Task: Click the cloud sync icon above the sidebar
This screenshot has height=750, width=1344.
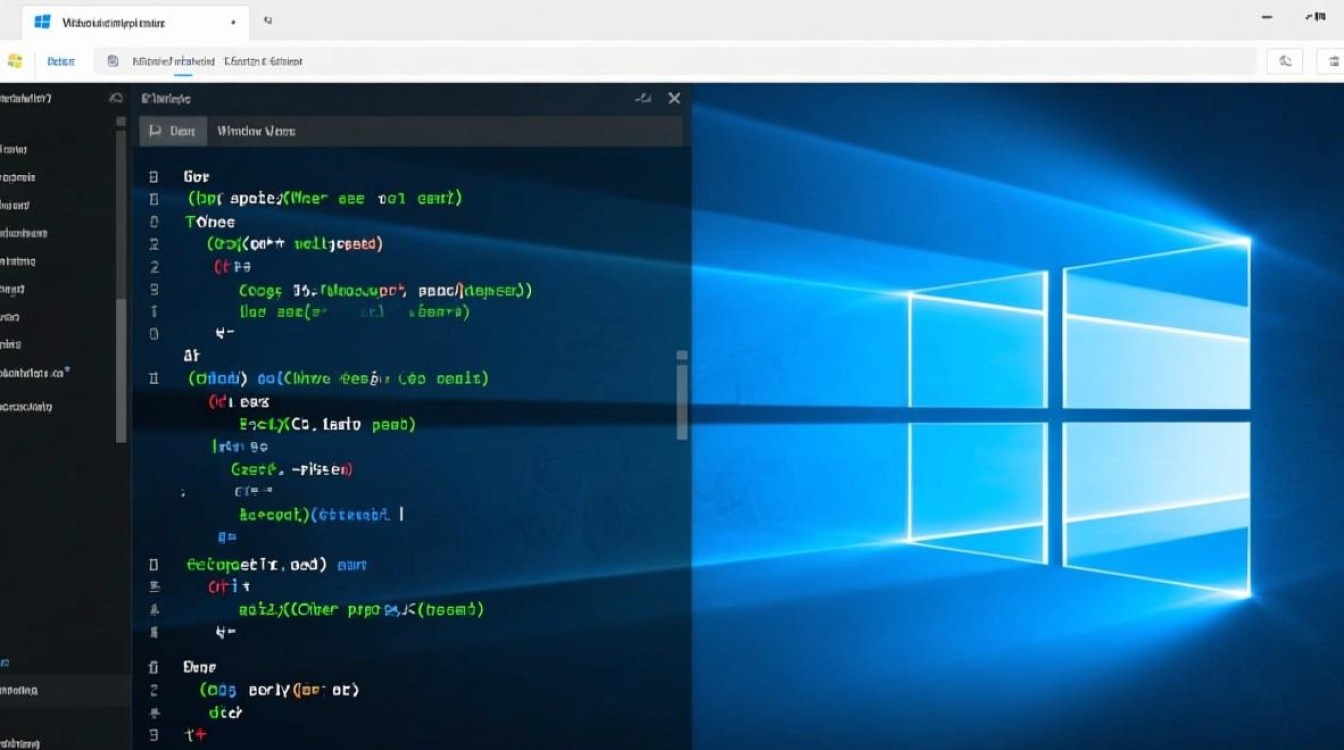Action: pos(113,98)
